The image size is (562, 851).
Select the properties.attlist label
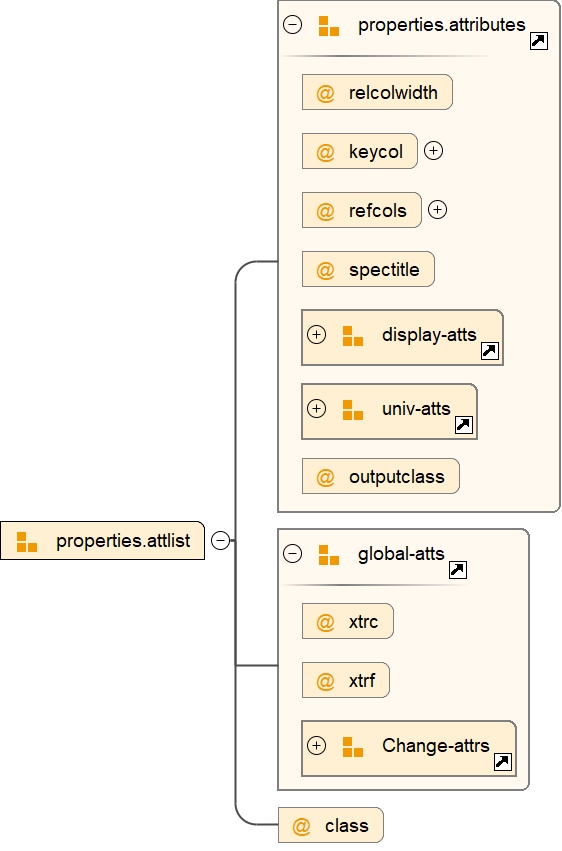123,541
